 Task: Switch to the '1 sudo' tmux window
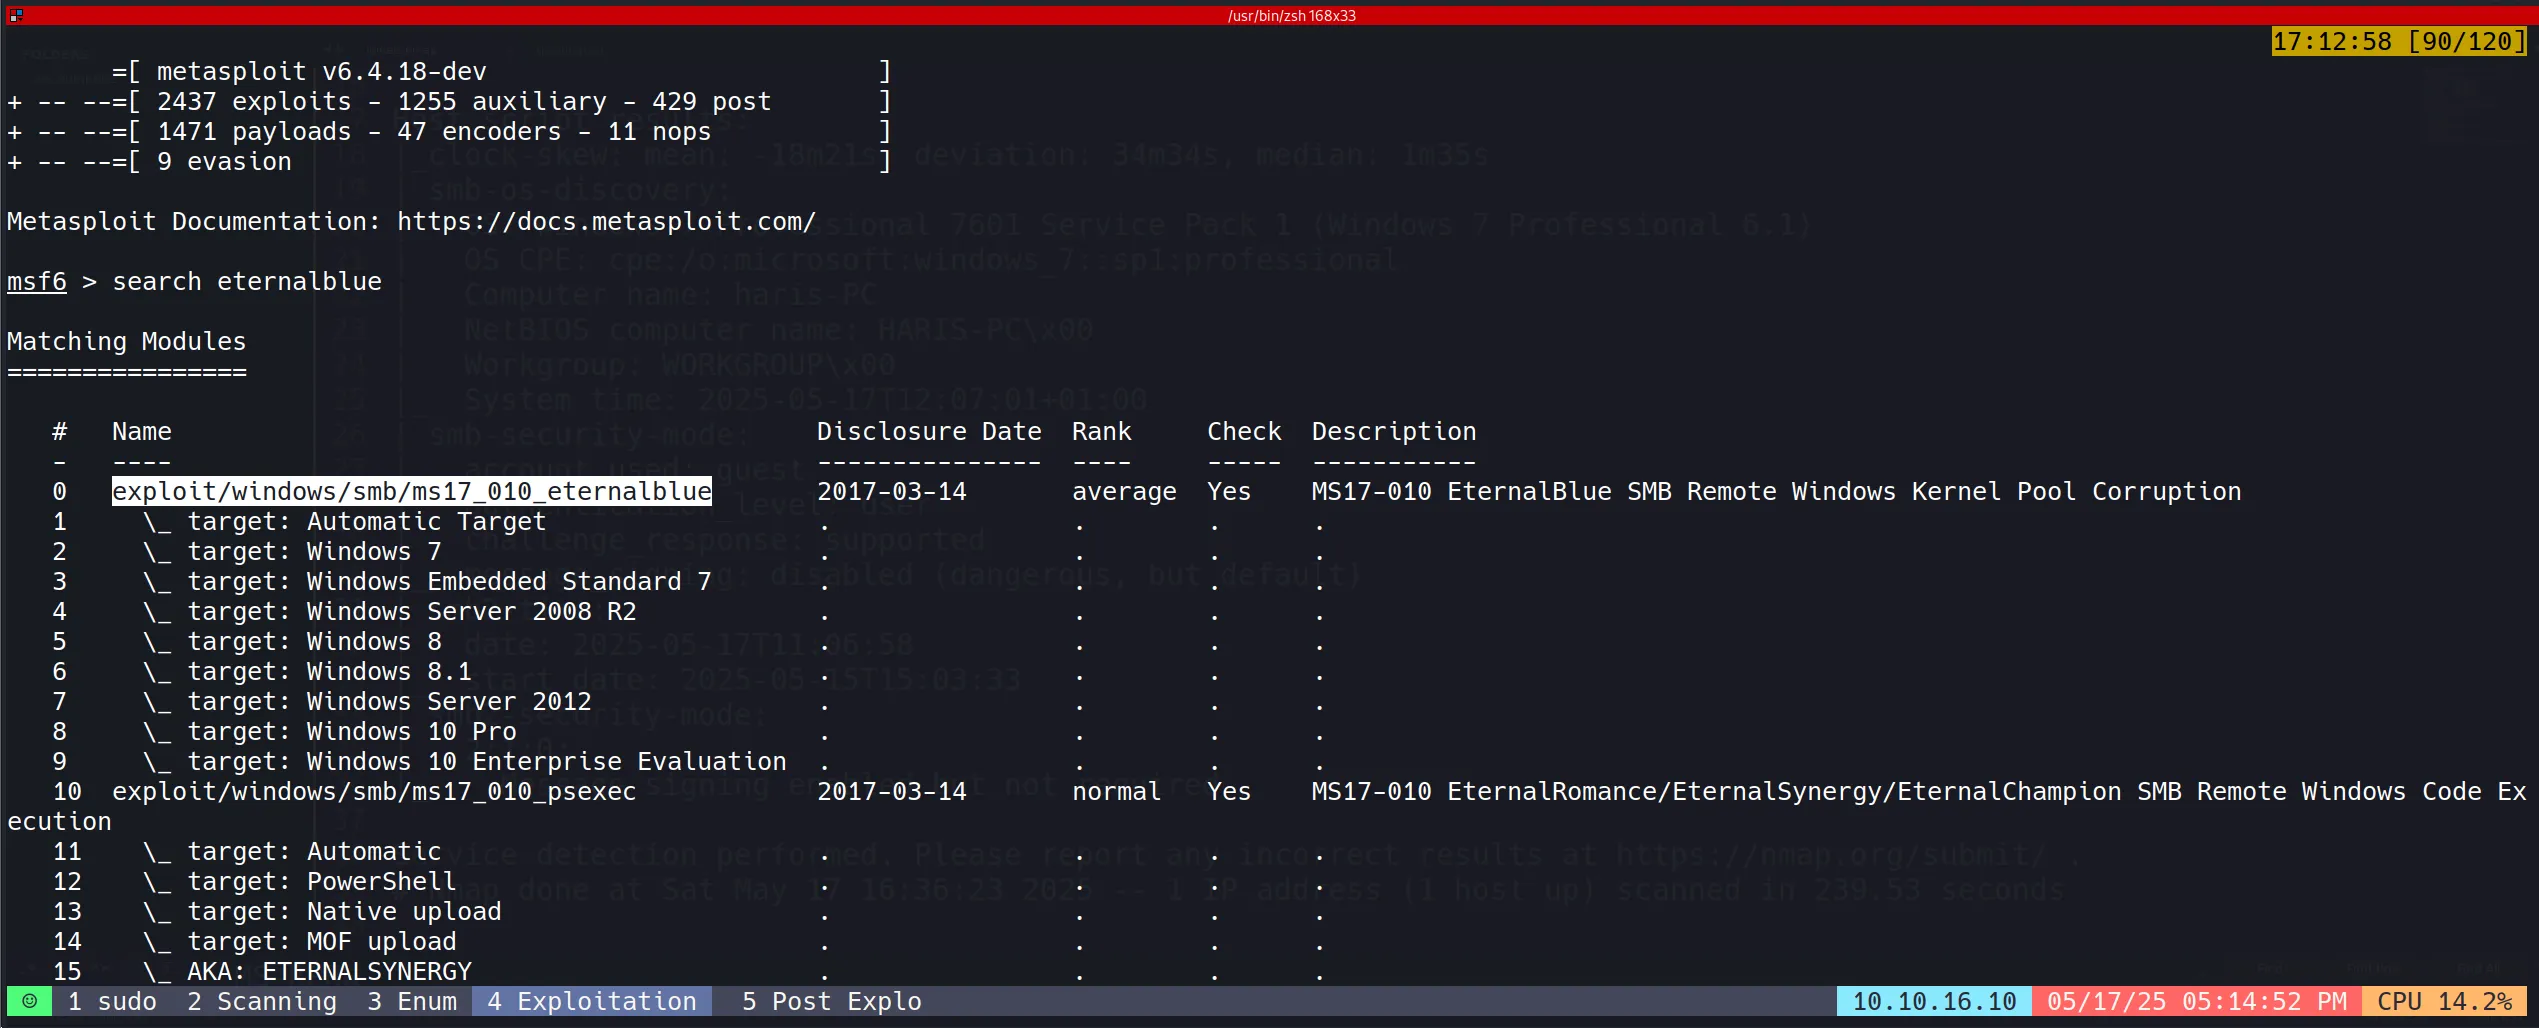112,1001
